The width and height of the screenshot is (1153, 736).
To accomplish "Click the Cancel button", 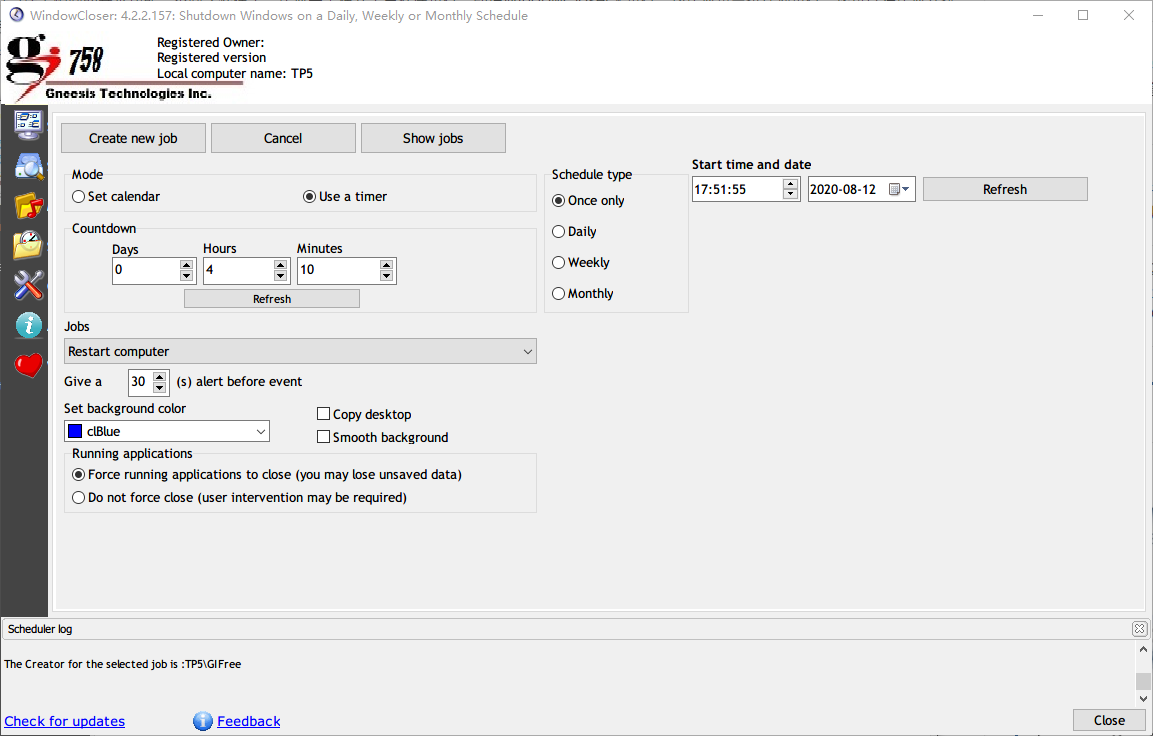I will point(283,138).
